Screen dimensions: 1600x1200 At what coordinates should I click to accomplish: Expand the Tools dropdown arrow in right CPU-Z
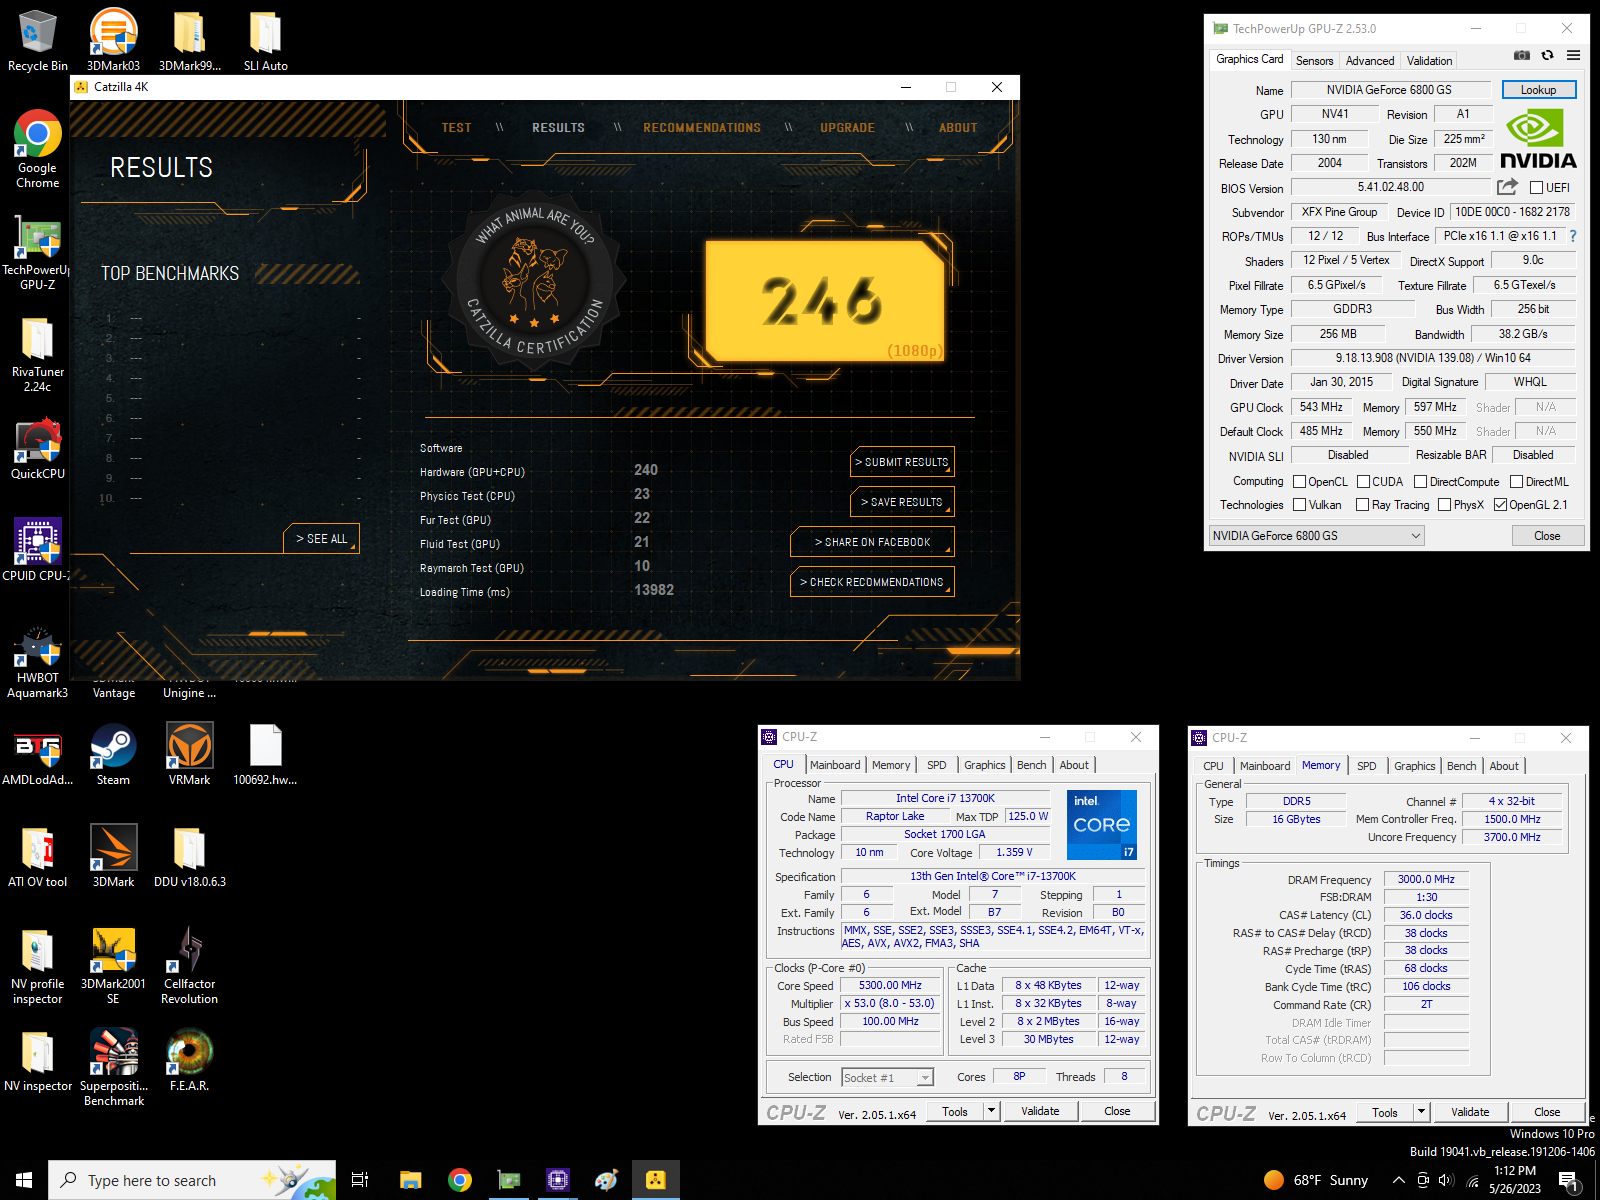(1421, 1112)
